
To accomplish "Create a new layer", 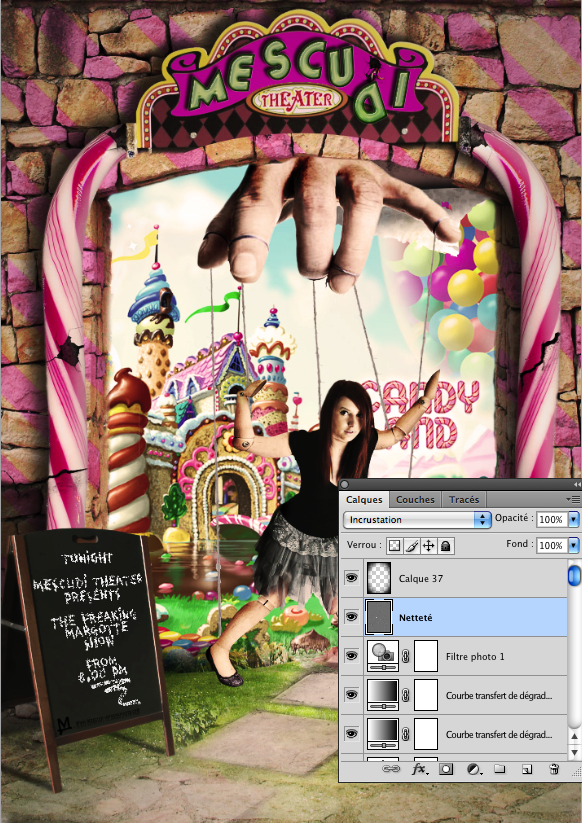I will coord(526,769).
